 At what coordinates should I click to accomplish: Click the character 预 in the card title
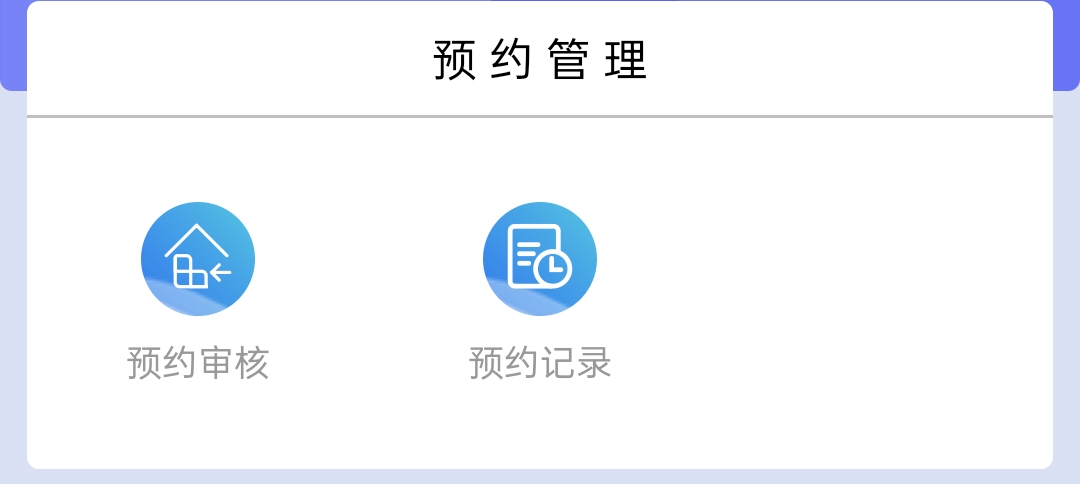[455, 59]
